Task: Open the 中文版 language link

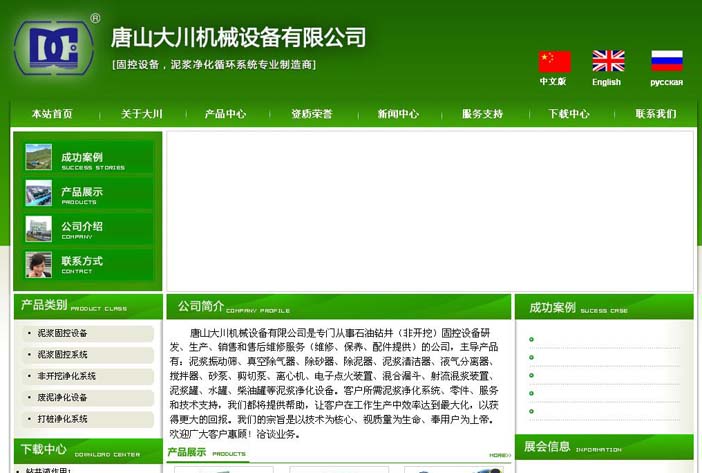Action: [x=553, y=81]
